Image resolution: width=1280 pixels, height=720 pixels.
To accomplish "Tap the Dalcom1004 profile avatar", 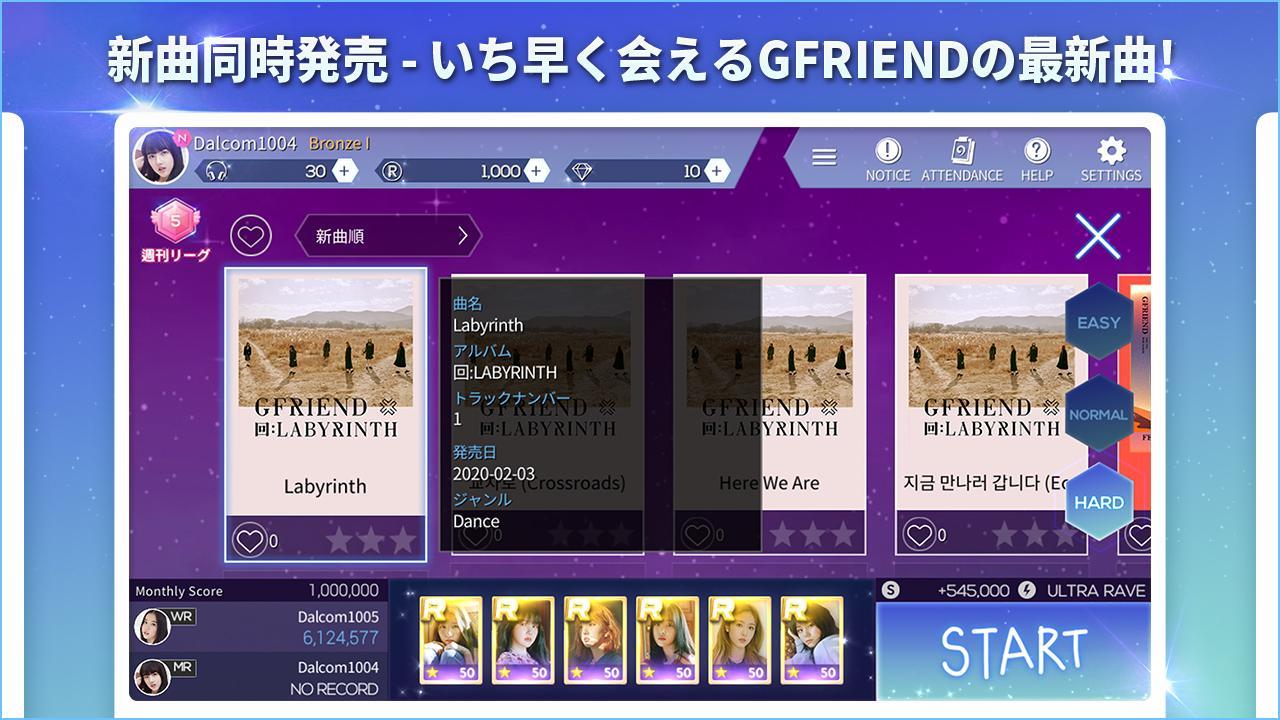I will [x=160, y=158].
